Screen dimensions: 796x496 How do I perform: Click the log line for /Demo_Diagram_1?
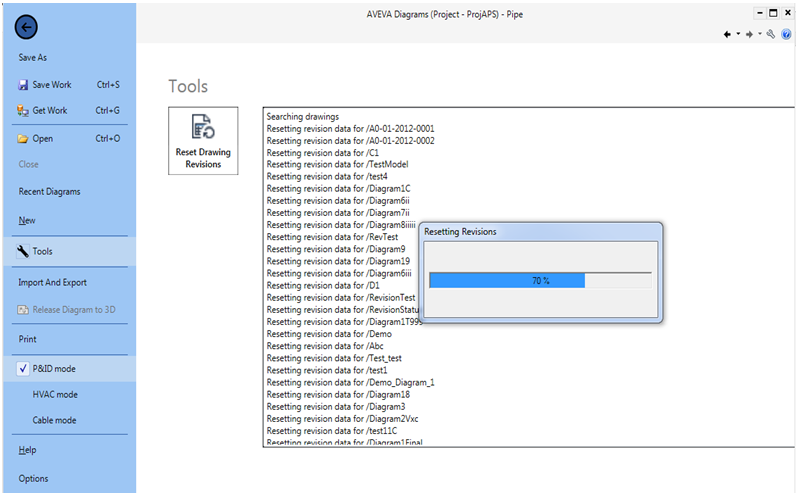350,382
